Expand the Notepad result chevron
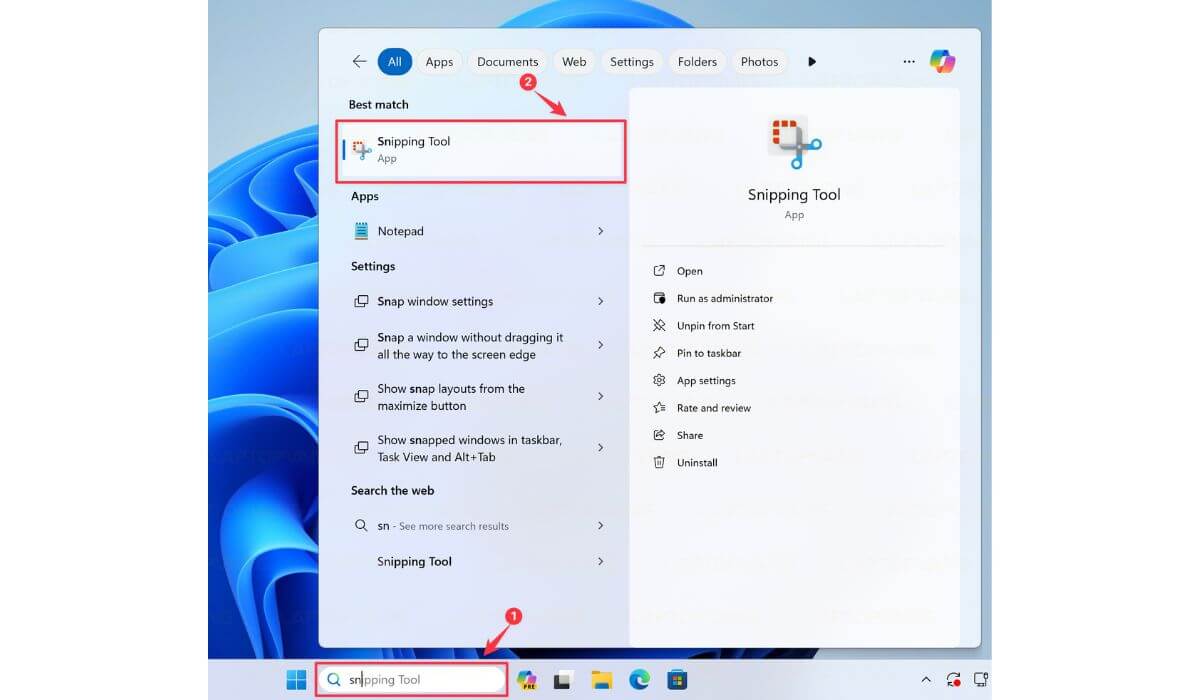1200x700 pixels. point(600,231)
